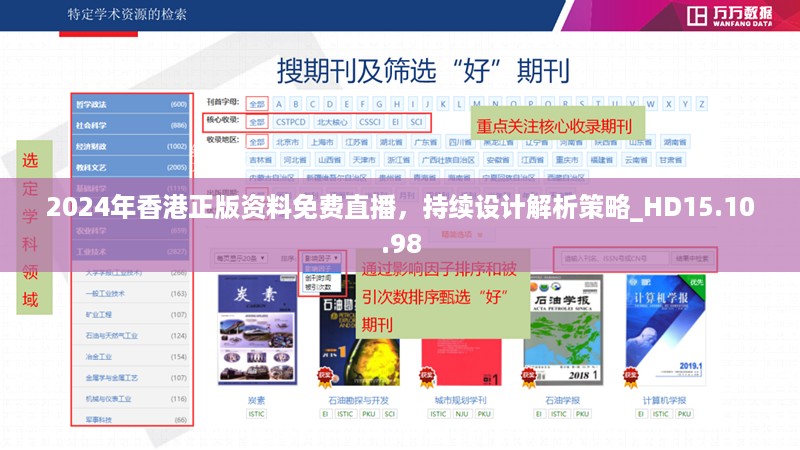The image size is (800, 450).
Task: Select 全部 in the 刊首字母 row
Action: tap(257, 104)
